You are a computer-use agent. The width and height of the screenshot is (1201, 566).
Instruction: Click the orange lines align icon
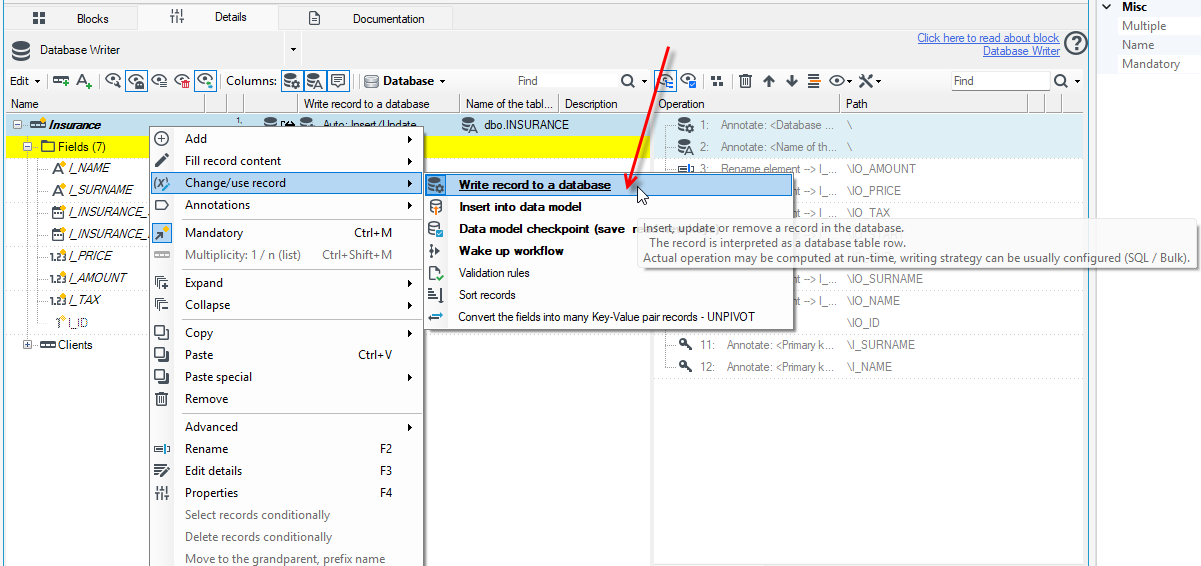pos(814,81)
